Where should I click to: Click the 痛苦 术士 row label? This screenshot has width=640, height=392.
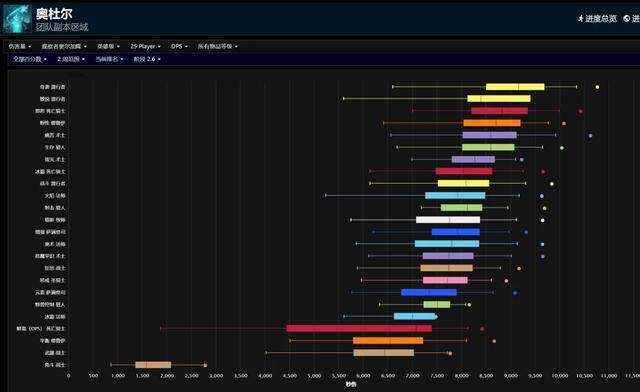pyautogui.click(x=55, y=135)
